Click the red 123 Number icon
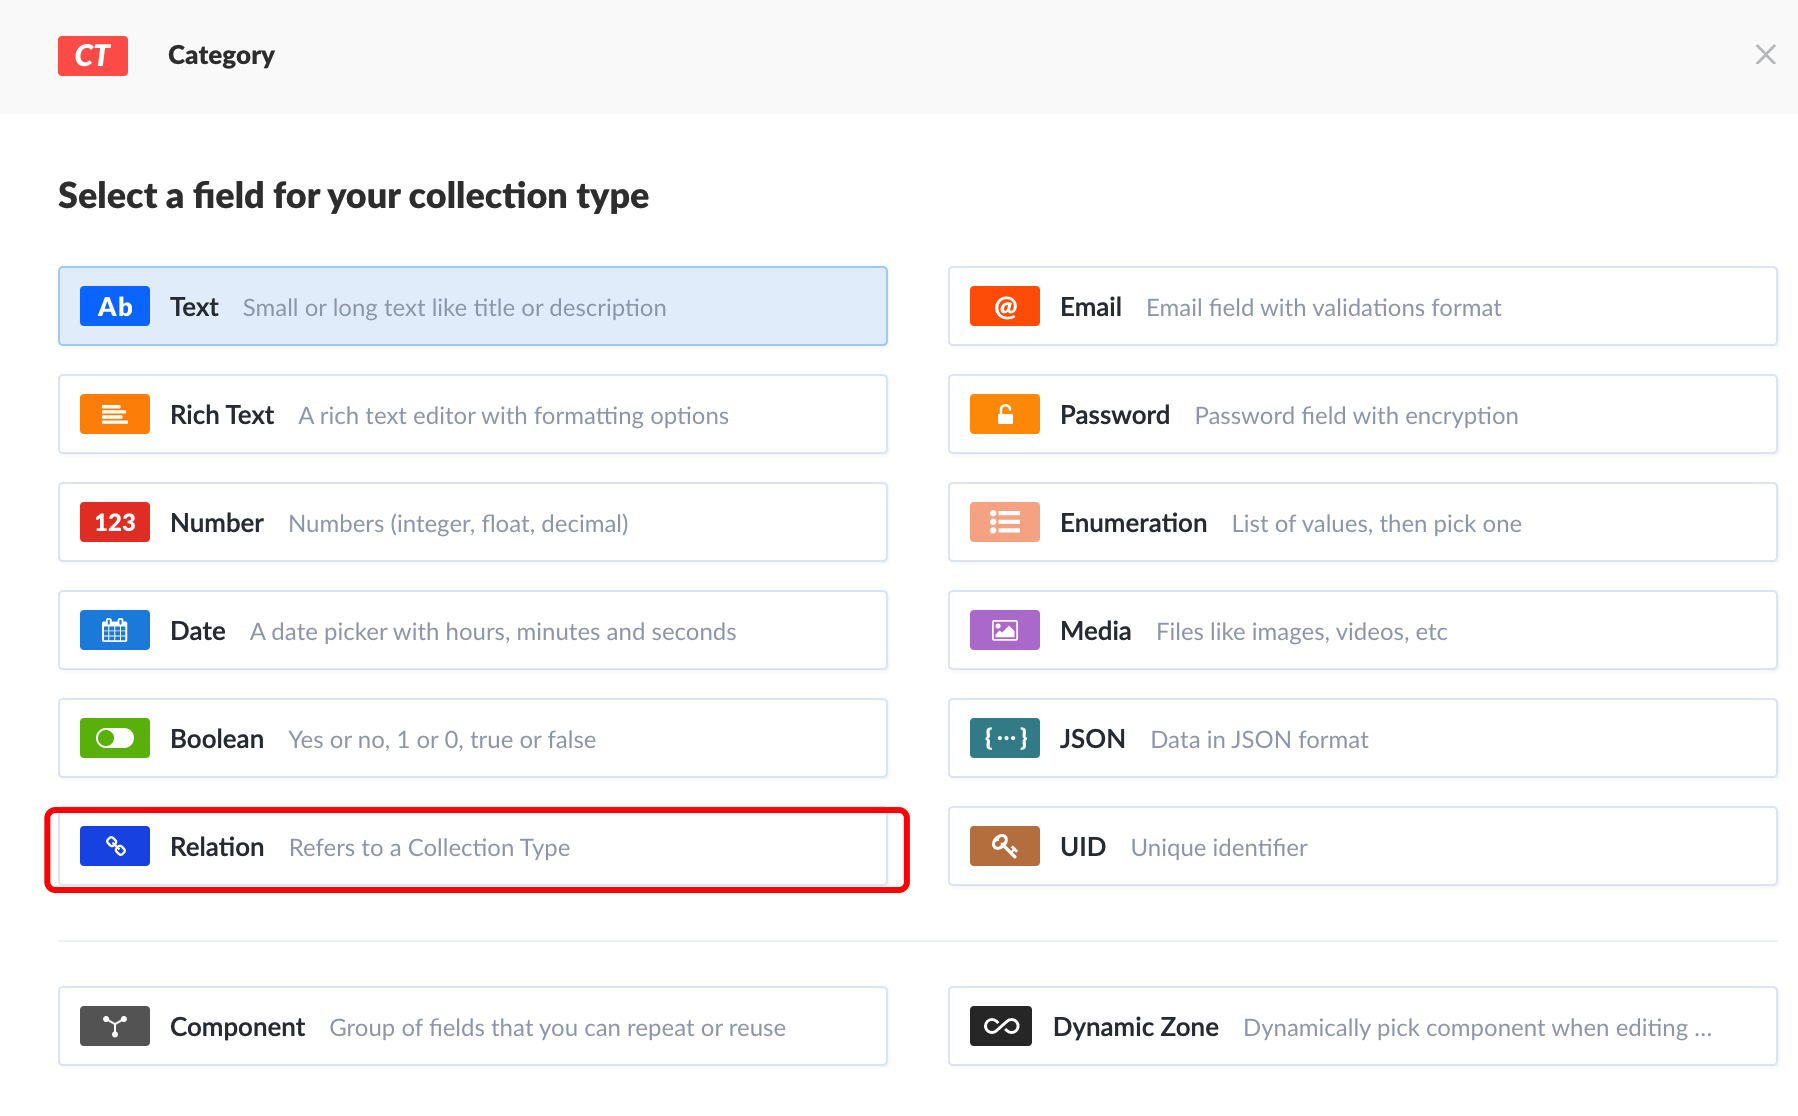1798x1116 pixels. point(115,522)
